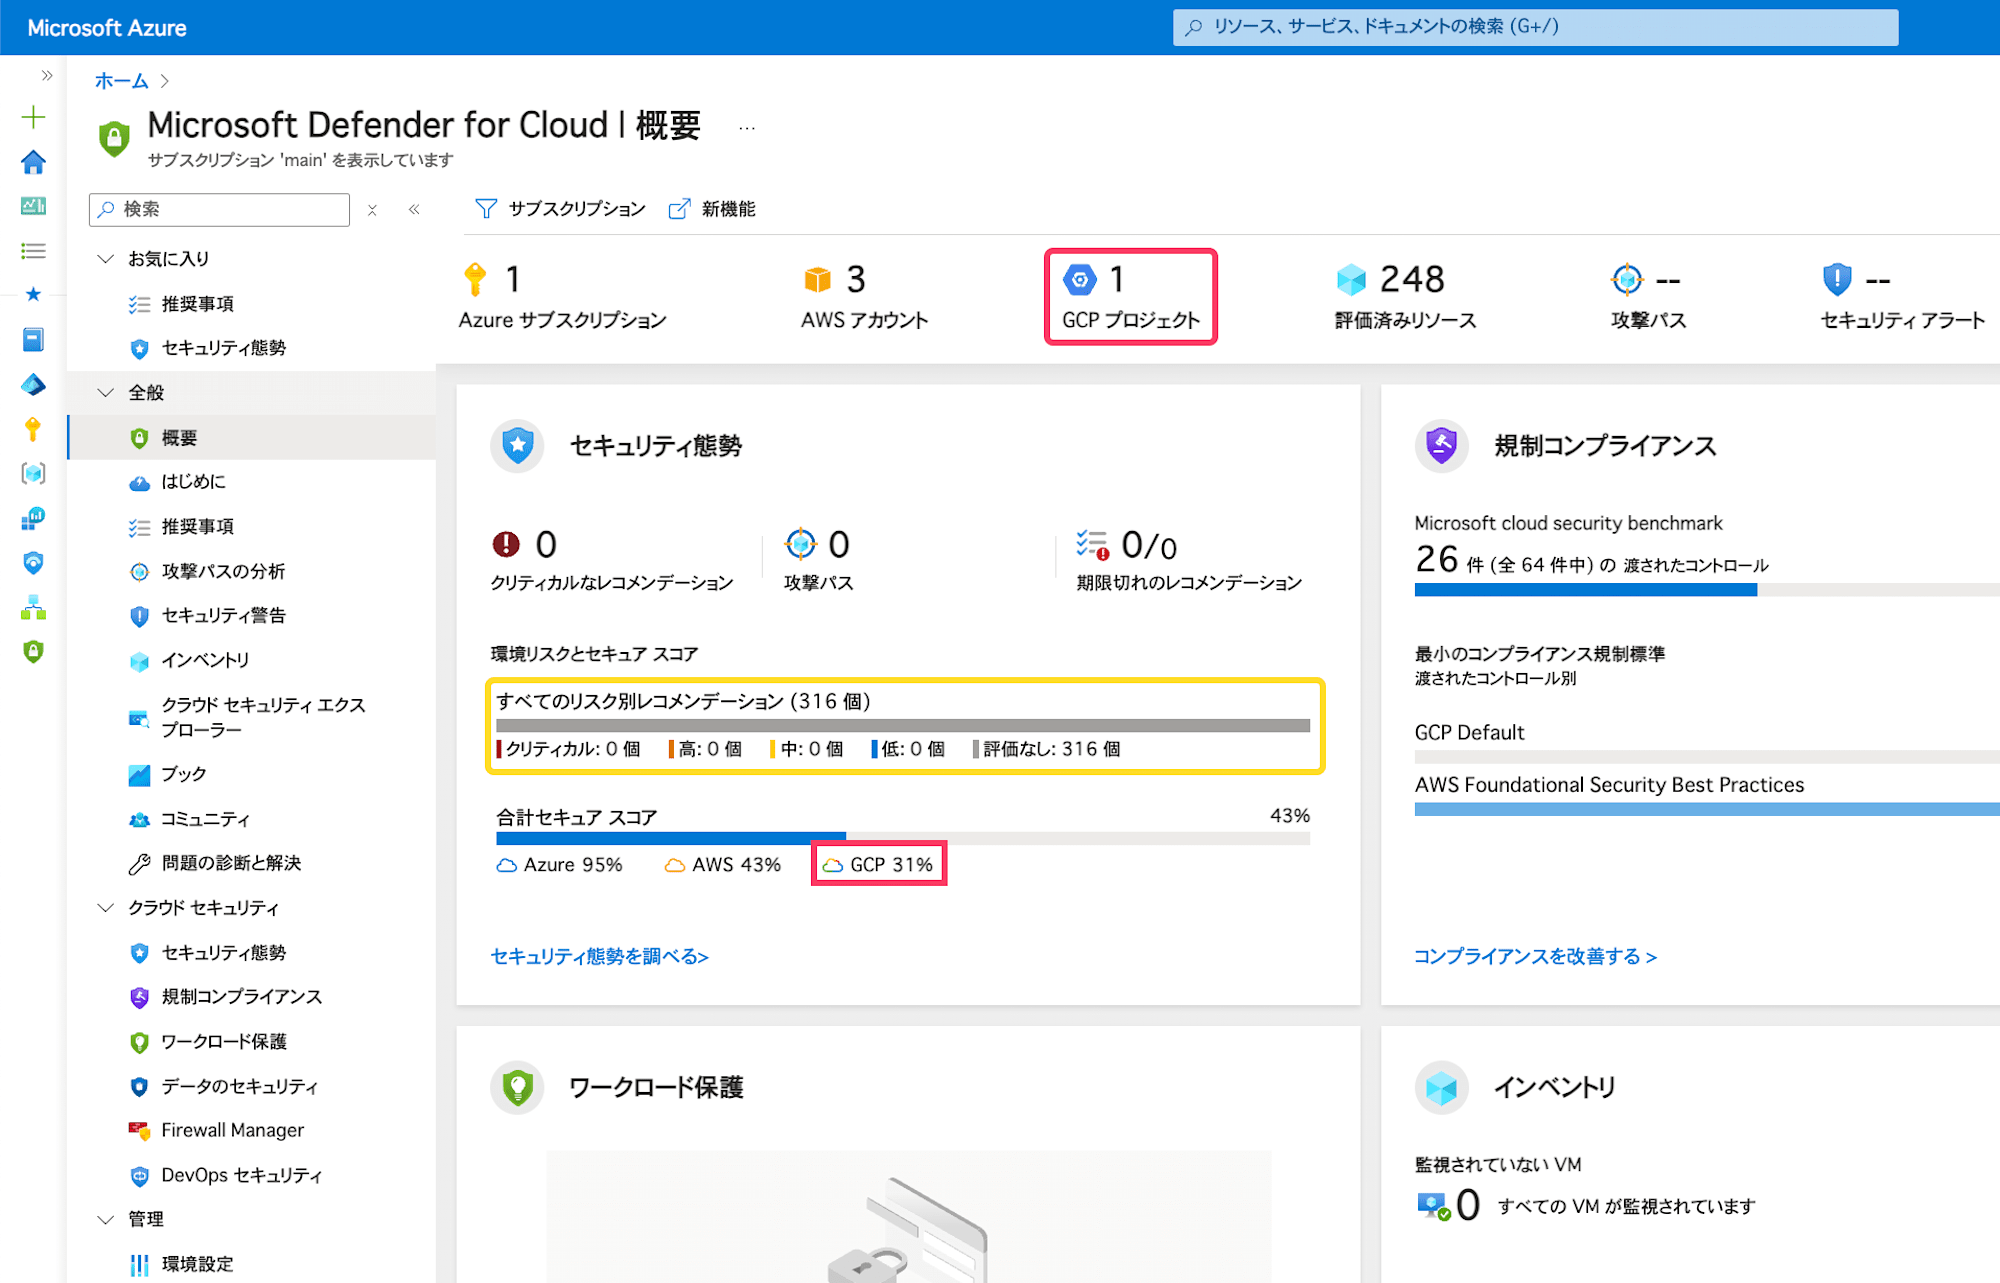
Task: Open the title ellipsis more options
Action: coord(747,128)
